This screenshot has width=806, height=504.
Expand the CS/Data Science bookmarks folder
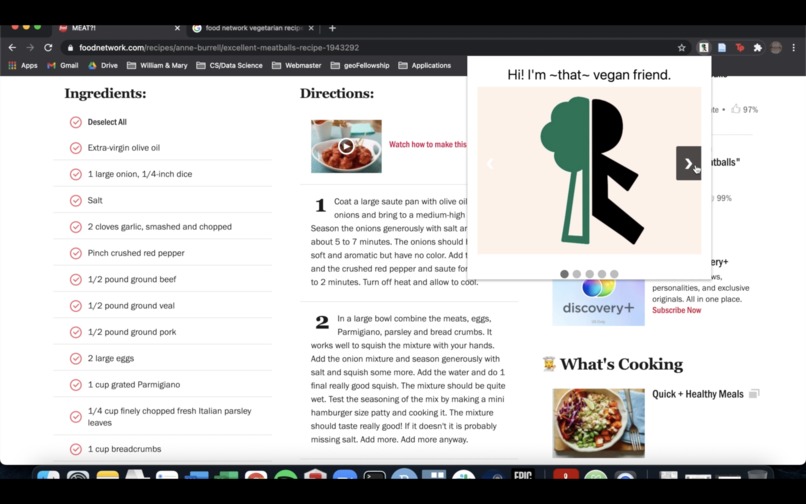229,65
